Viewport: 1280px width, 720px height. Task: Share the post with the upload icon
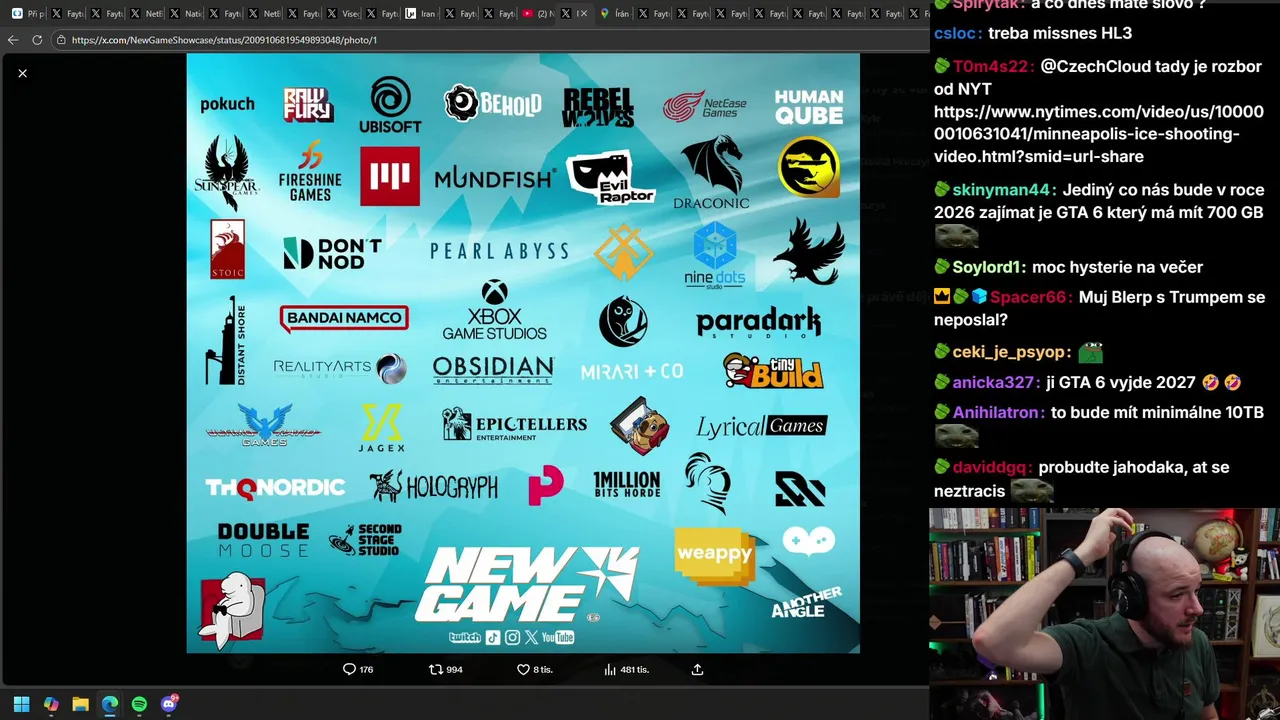tap(698, 669)
